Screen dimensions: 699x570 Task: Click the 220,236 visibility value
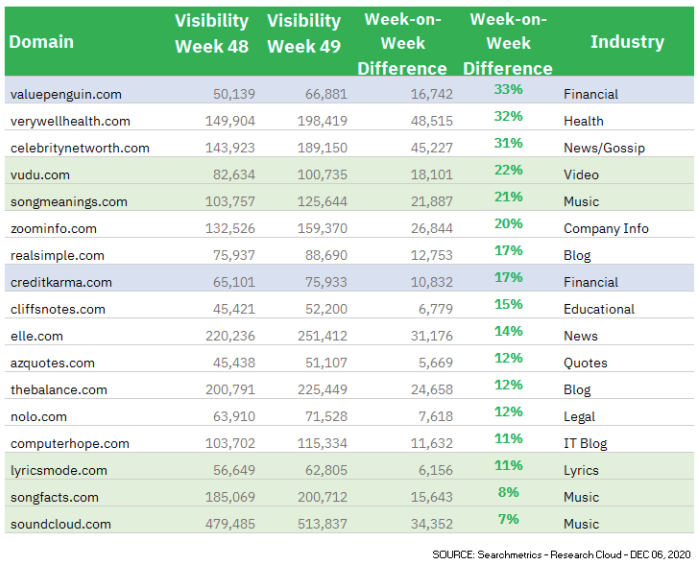[x=230, y=336]
